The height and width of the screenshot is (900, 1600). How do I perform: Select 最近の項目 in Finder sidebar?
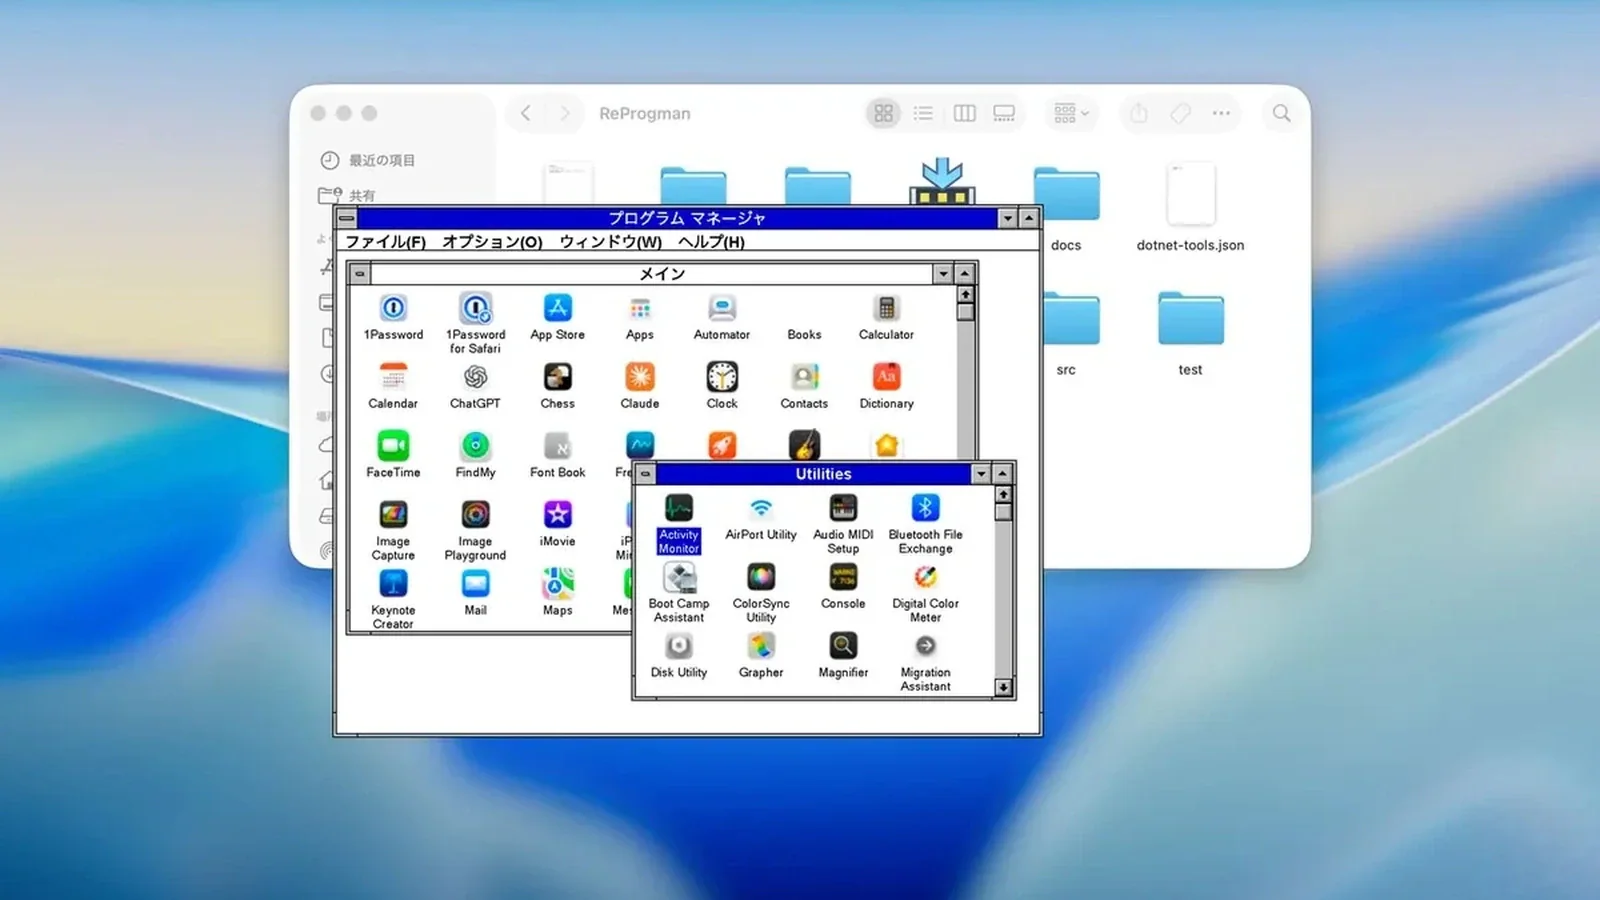coord(368,160)
